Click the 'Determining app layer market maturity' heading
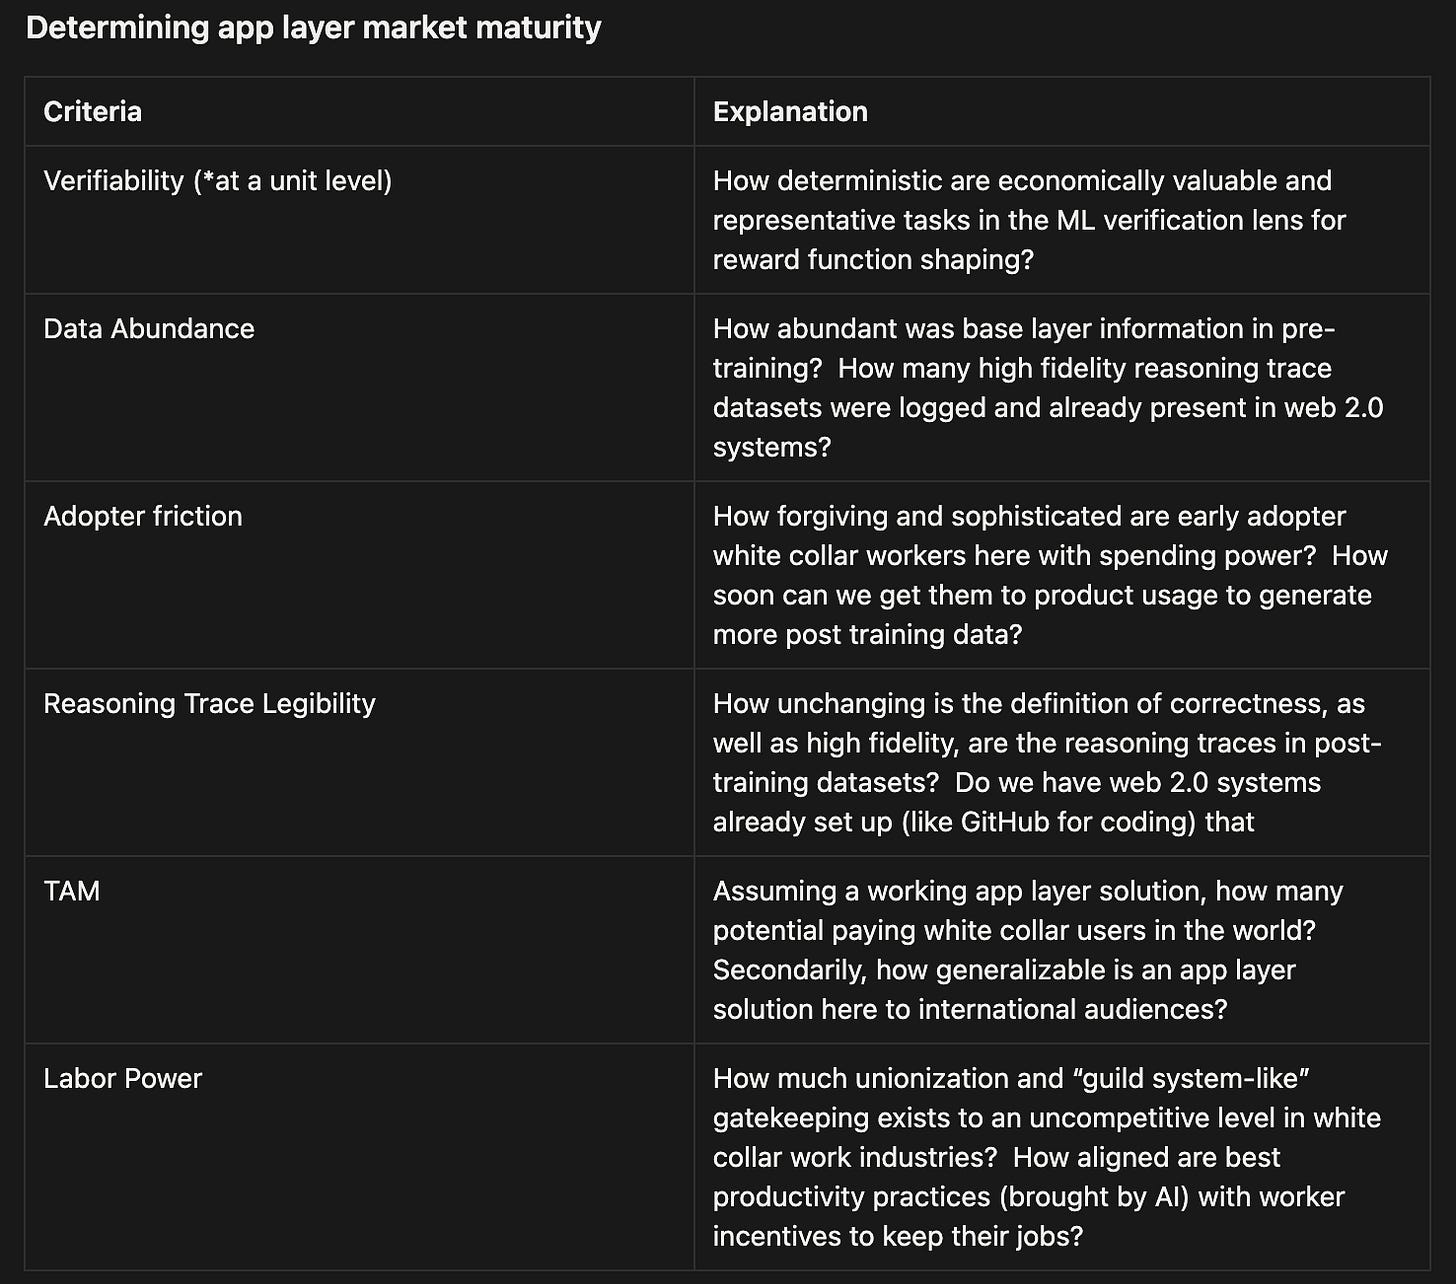This screenshot has width=1456, height=1284. 313,28
